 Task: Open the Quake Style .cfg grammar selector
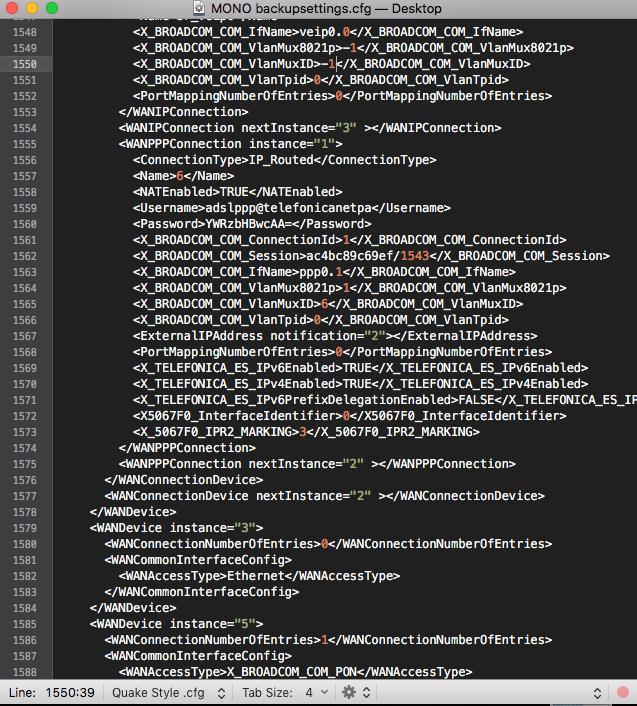(166, 692)
